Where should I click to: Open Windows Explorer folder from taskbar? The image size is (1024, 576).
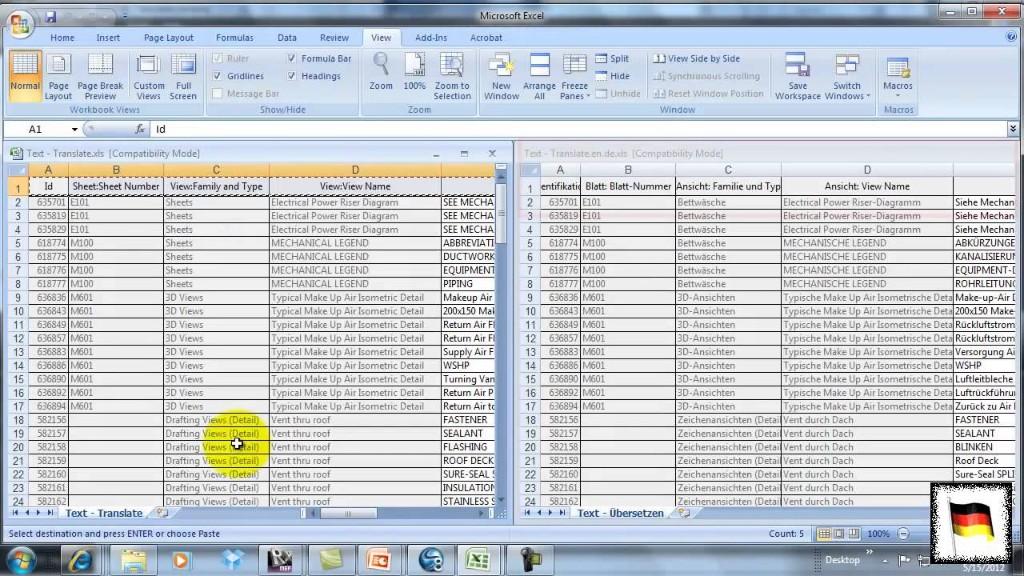[133, 560]
